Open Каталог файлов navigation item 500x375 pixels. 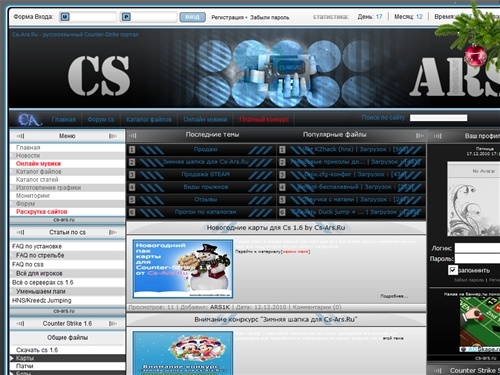149,119
